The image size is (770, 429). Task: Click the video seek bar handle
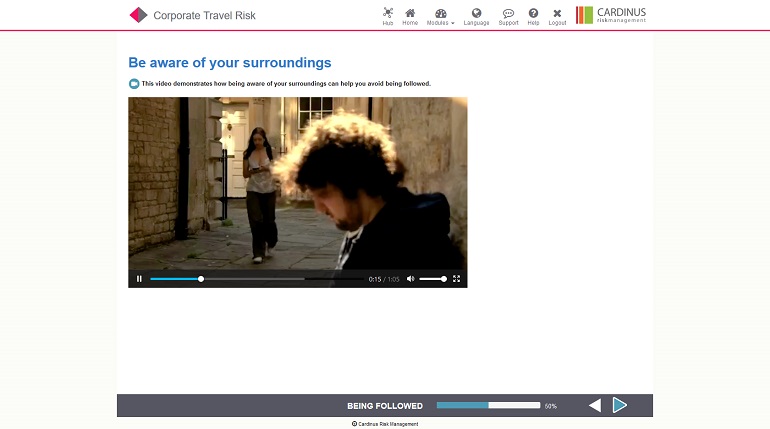(x=201, y=279)
